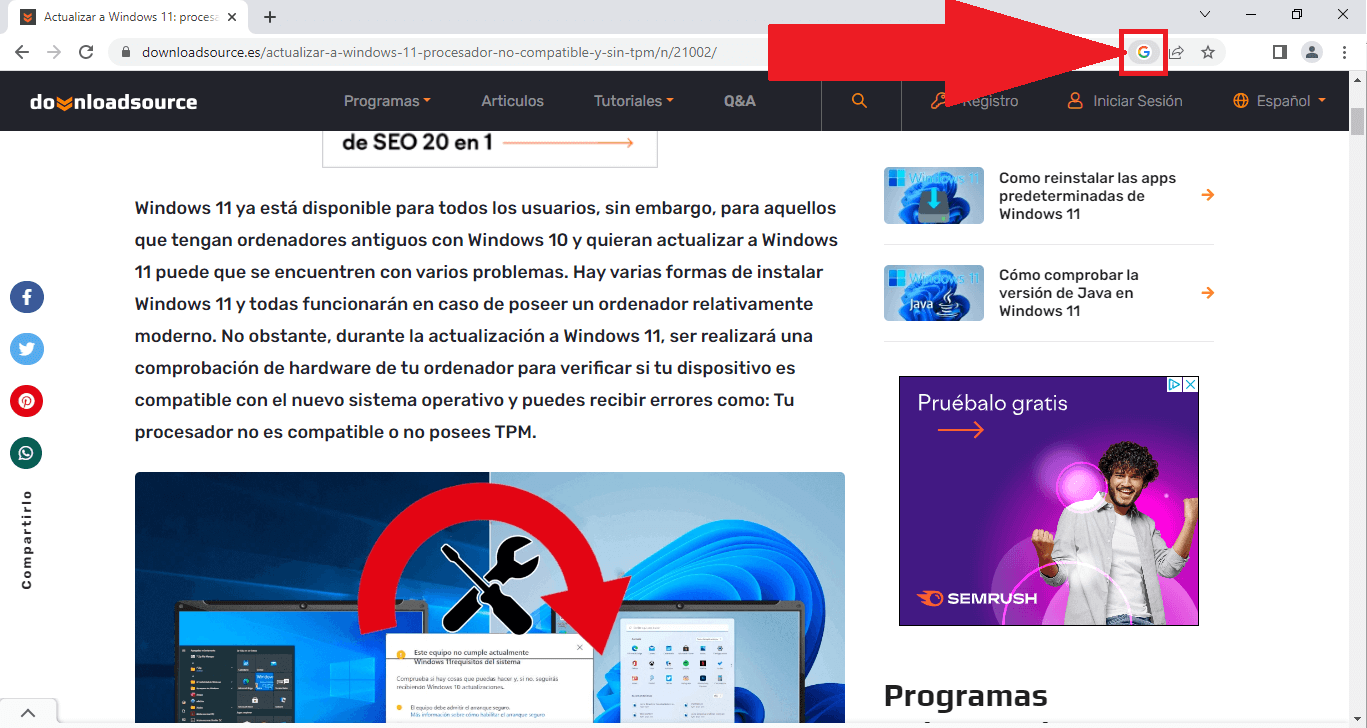
Task: Open the Q&A section
Action: click(740, 101)
